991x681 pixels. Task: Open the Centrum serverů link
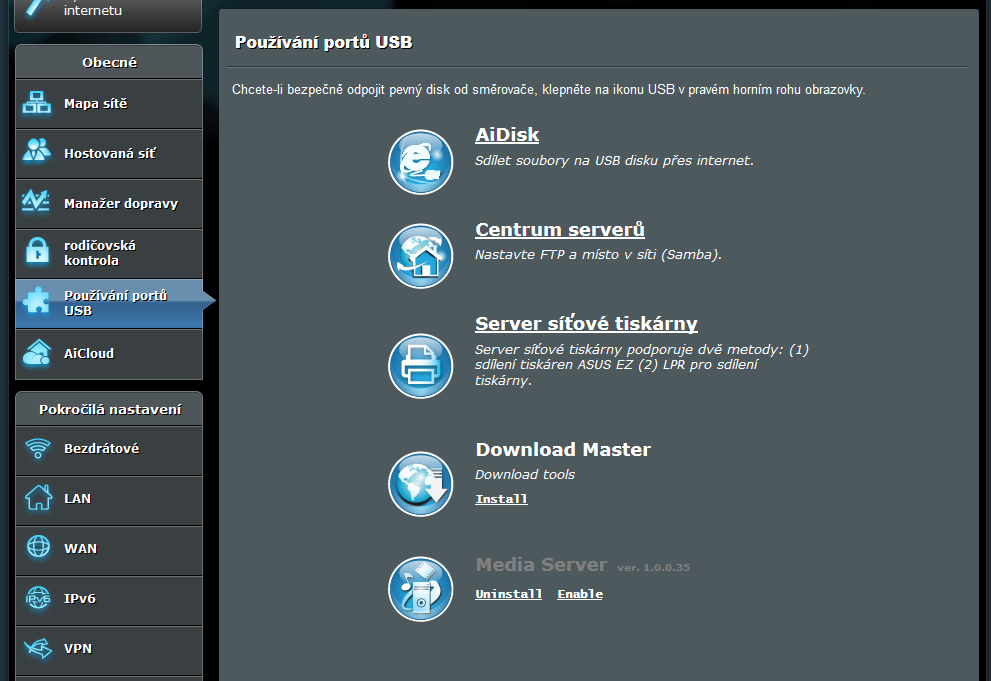click(559, 230)
